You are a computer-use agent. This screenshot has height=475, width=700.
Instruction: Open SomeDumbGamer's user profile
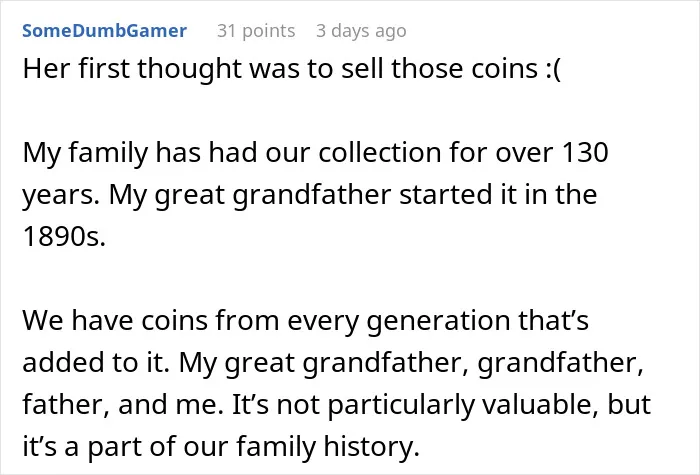[x=104, y=31]
